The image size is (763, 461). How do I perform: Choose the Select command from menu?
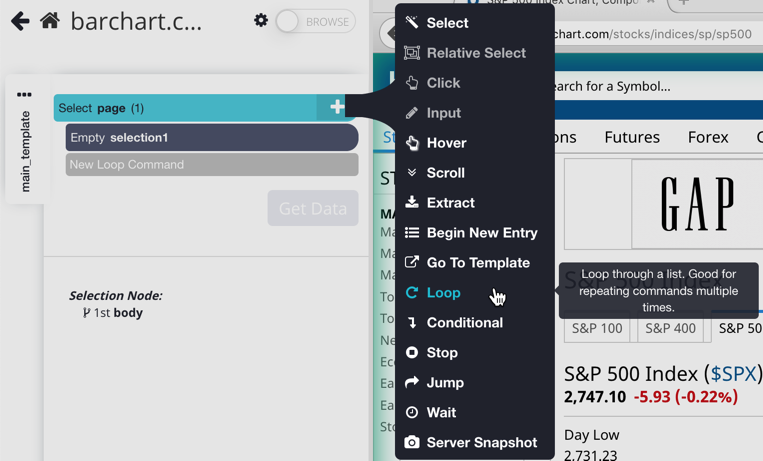point(446,23)
